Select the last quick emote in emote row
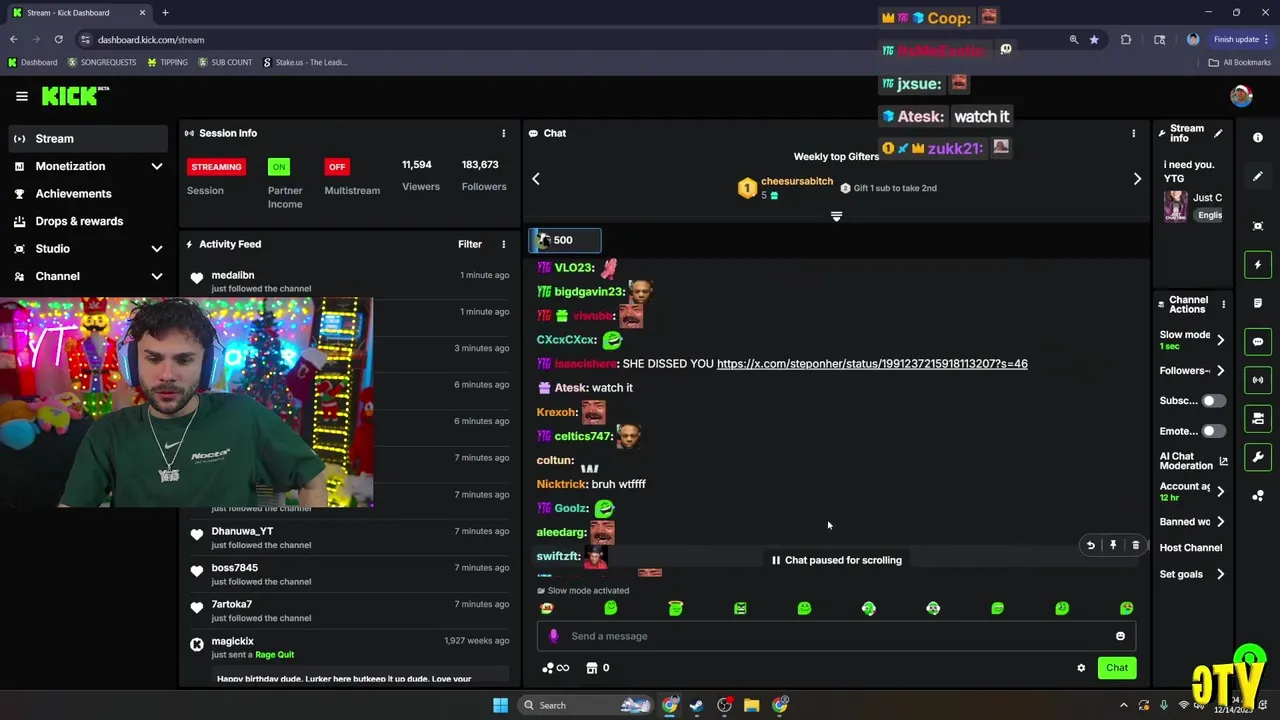The image size is (1280, 720). point(1126,608)
